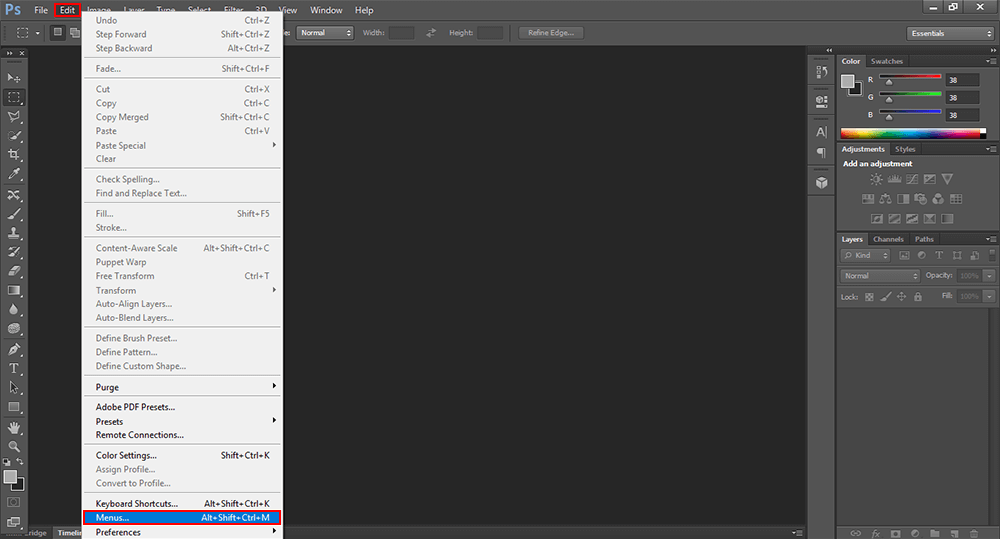Open the Style Normal dropdown in options bar
The image size is (1000, 539).
tap(325, 33)
